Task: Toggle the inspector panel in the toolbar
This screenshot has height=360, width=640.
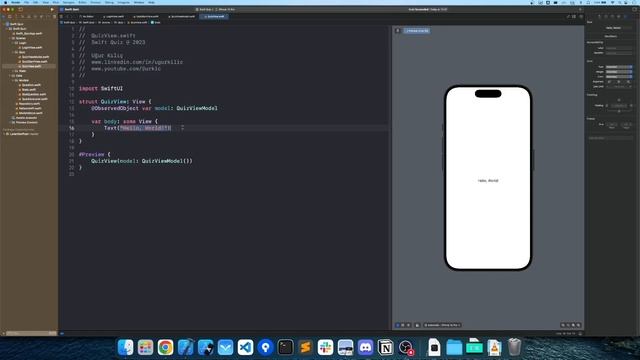Action: (x=635, y=9)
